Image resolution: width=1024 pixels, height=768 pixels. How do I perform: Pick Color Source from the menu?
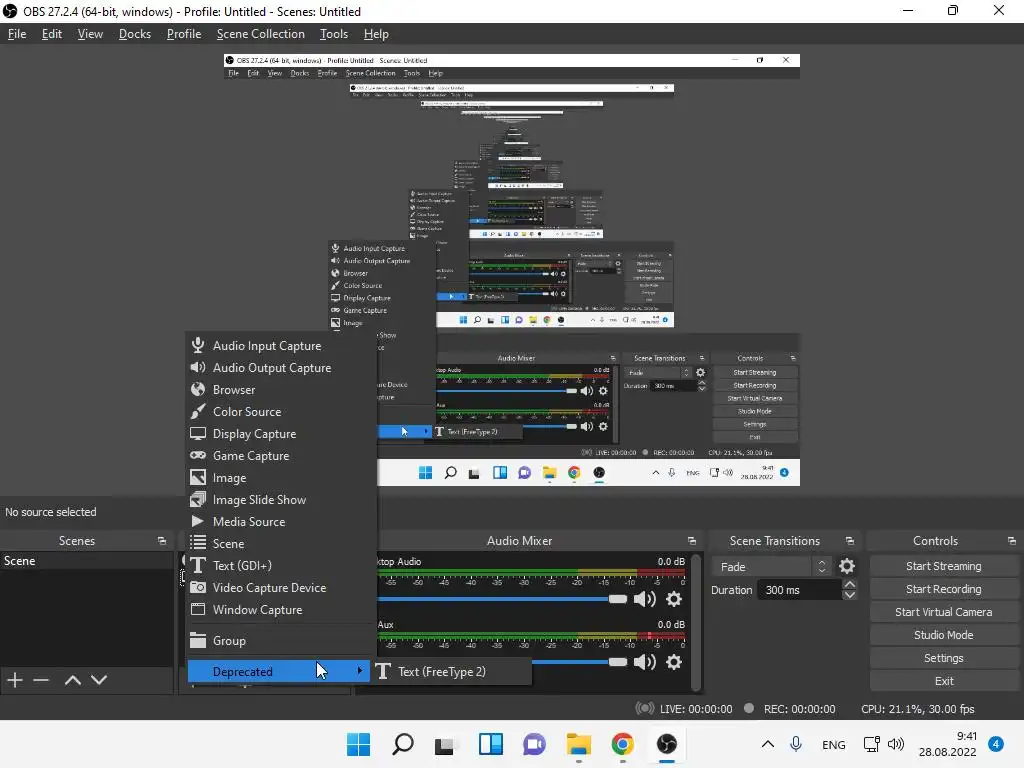[281, 412]
